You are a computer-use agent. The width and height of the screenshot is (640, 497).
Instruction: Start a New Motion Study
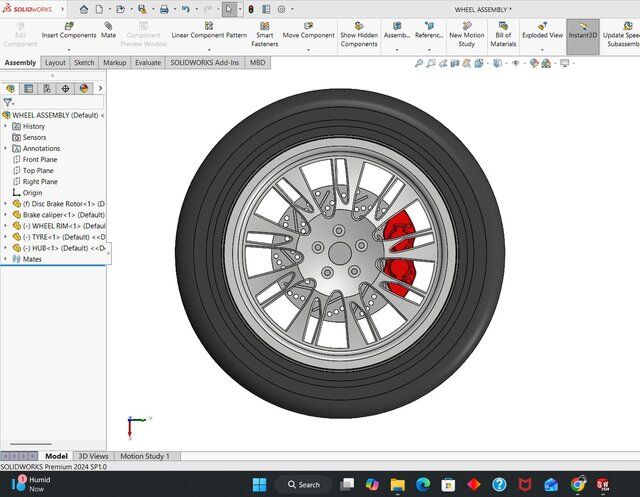[467, 34]
